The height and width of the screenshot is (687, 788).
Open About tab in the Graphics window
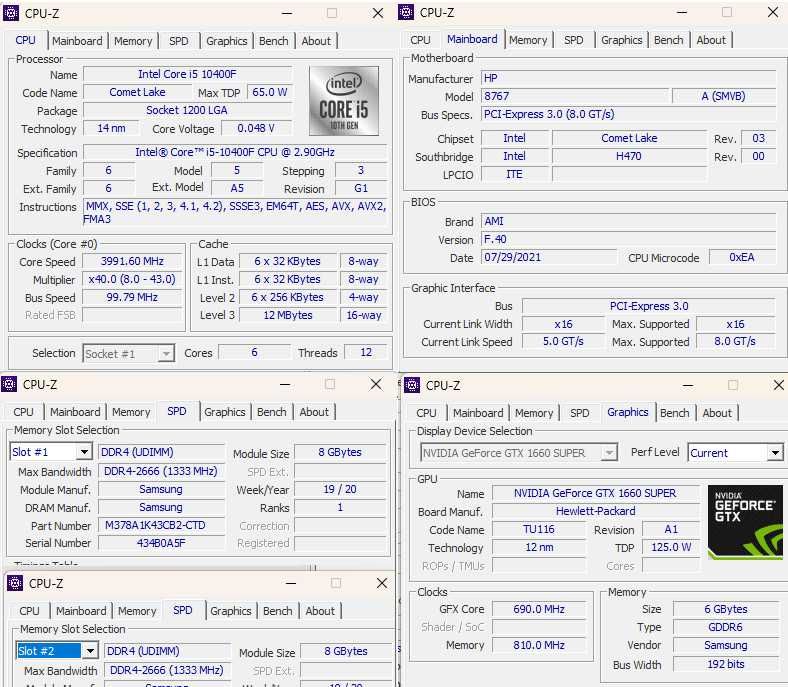(x=717, y=413)
